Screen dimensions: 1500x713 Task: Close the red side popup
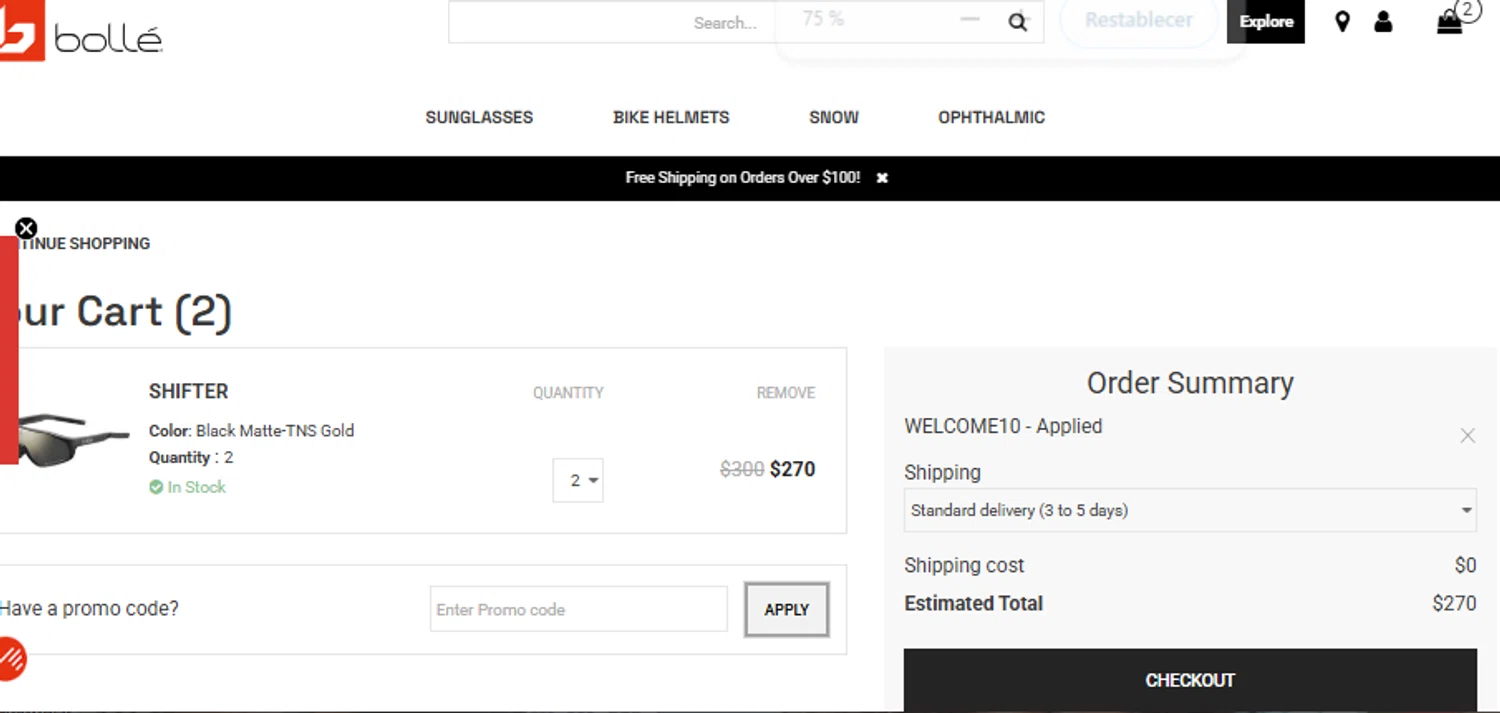pos(26,229)
